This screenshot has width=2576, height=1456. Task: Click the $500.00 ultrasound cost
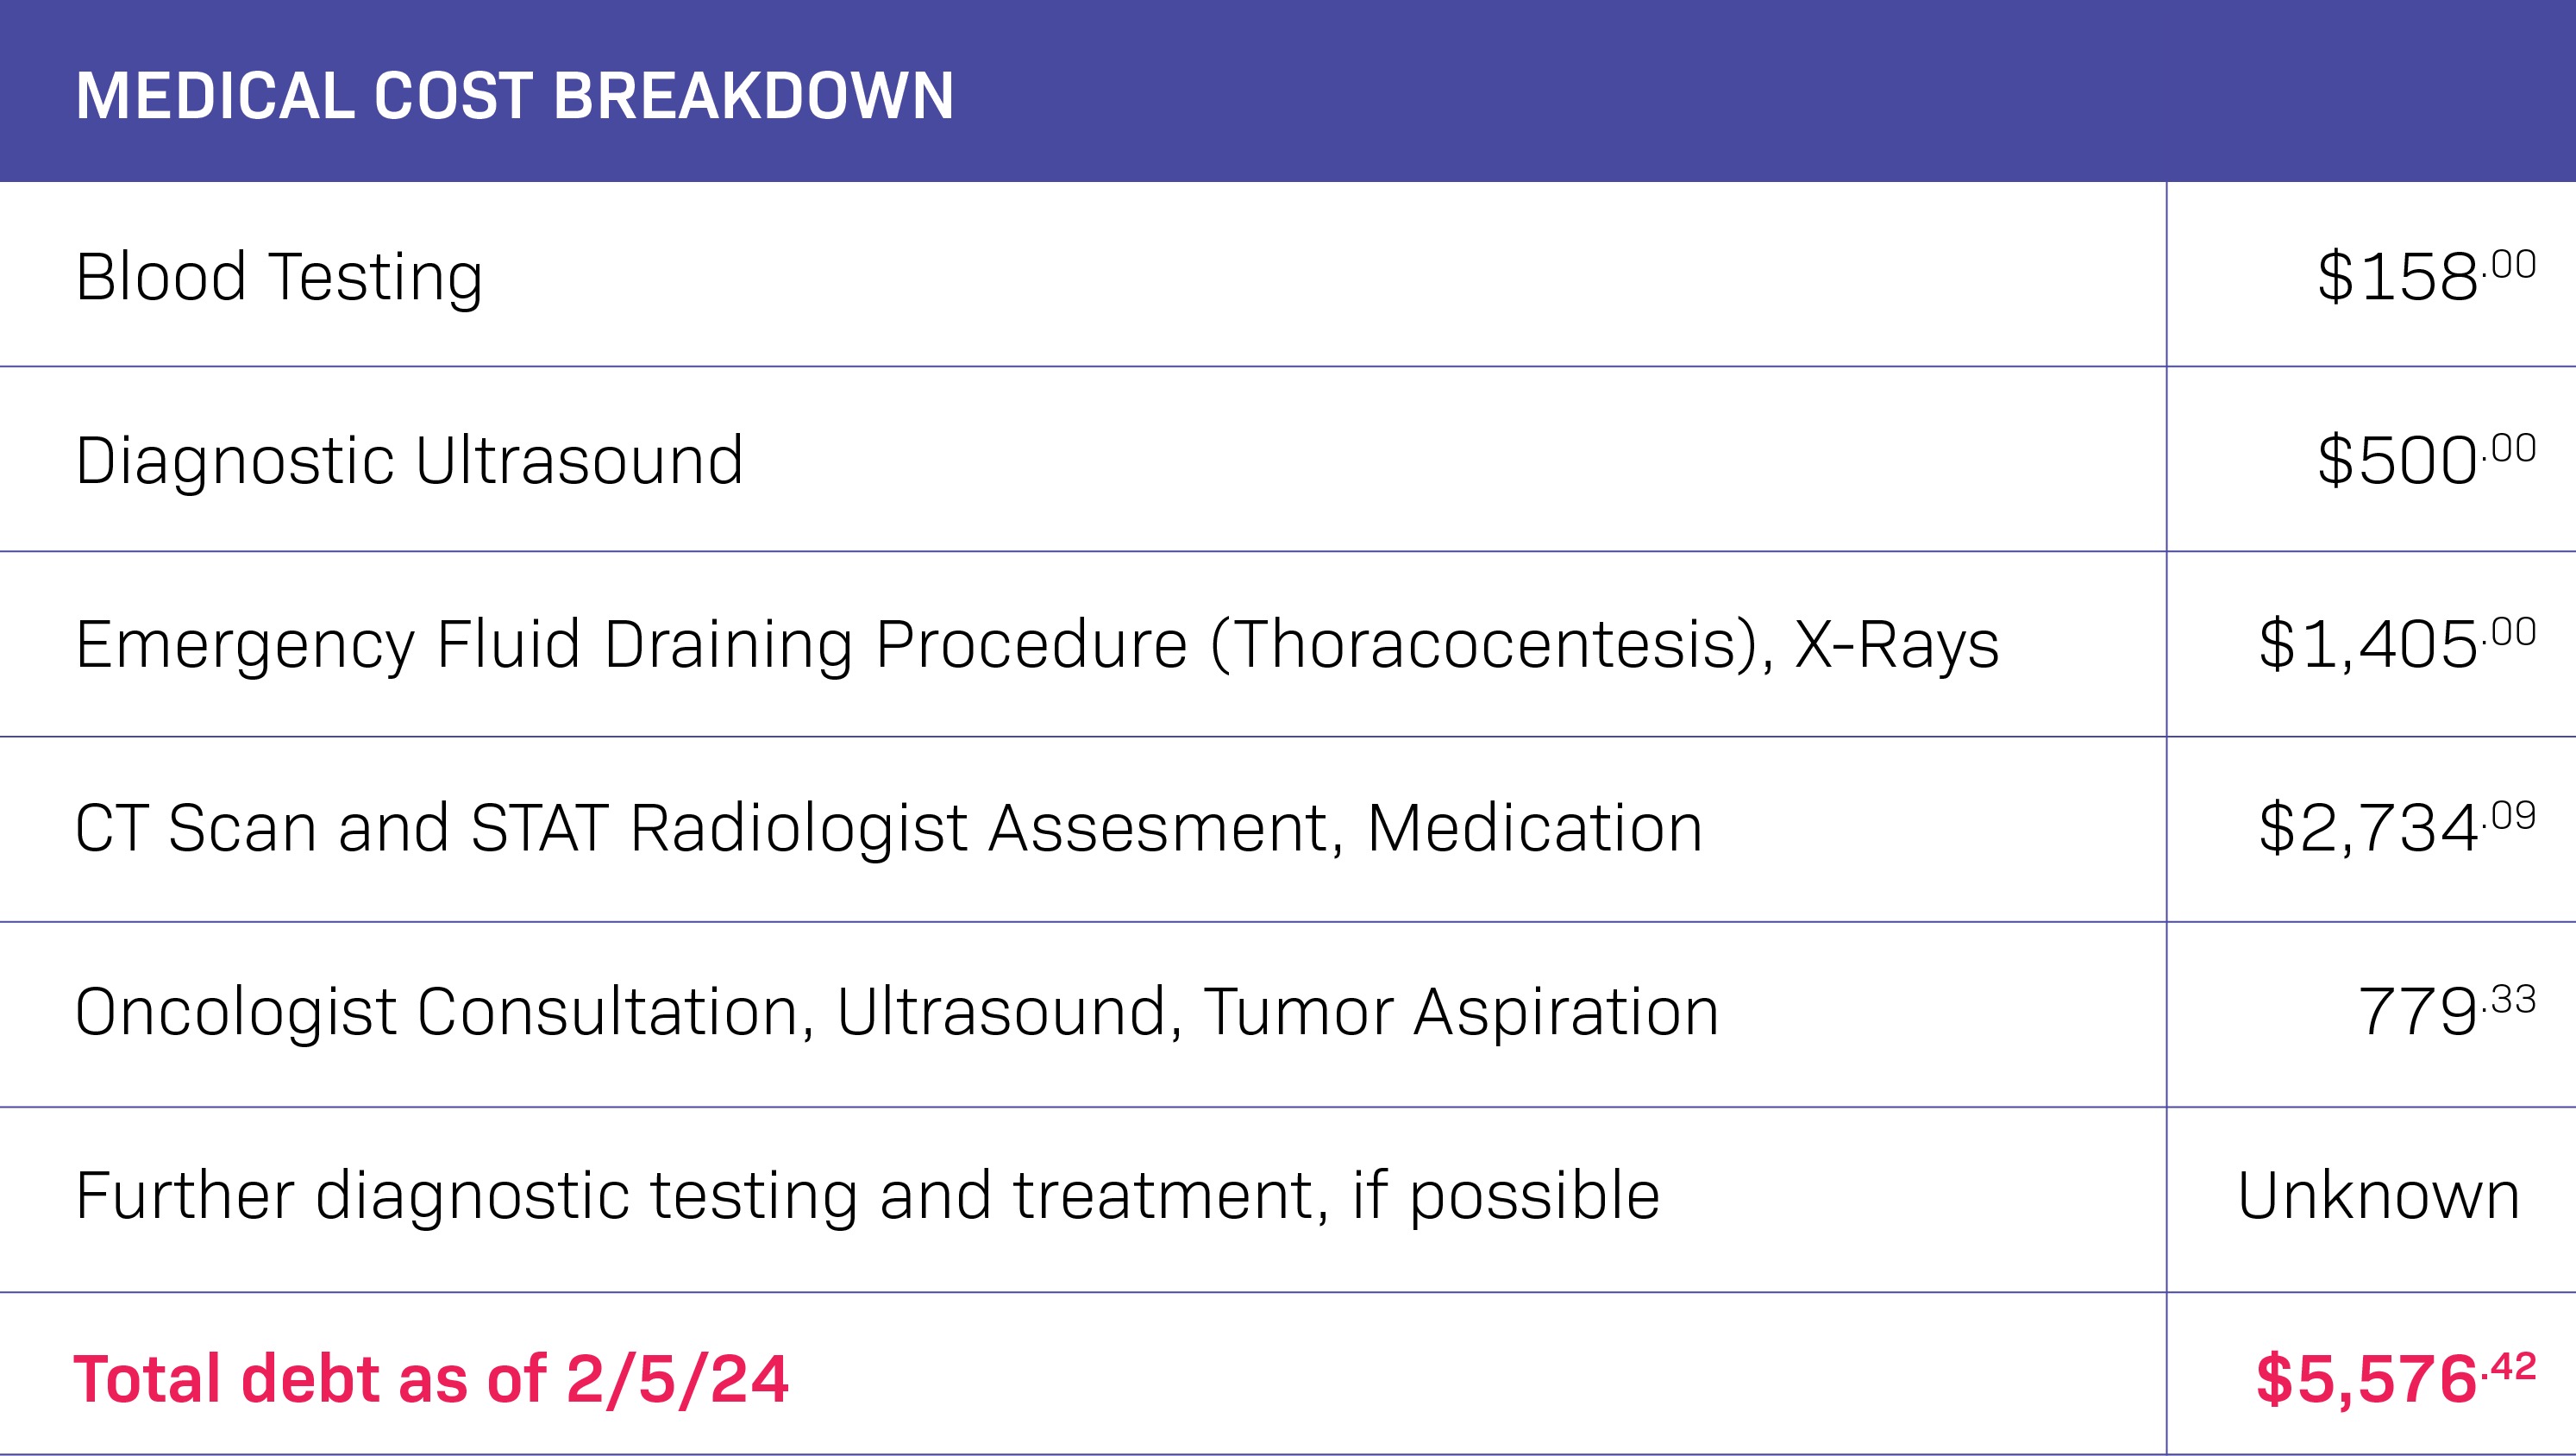(2426, 460)
